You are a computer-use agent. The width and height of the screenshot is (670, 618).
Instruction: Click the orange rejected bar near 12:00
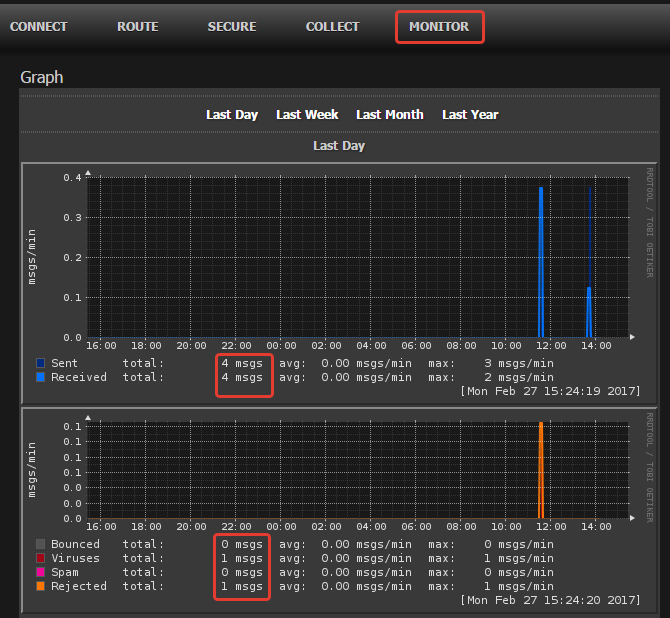tap(541, 470)
